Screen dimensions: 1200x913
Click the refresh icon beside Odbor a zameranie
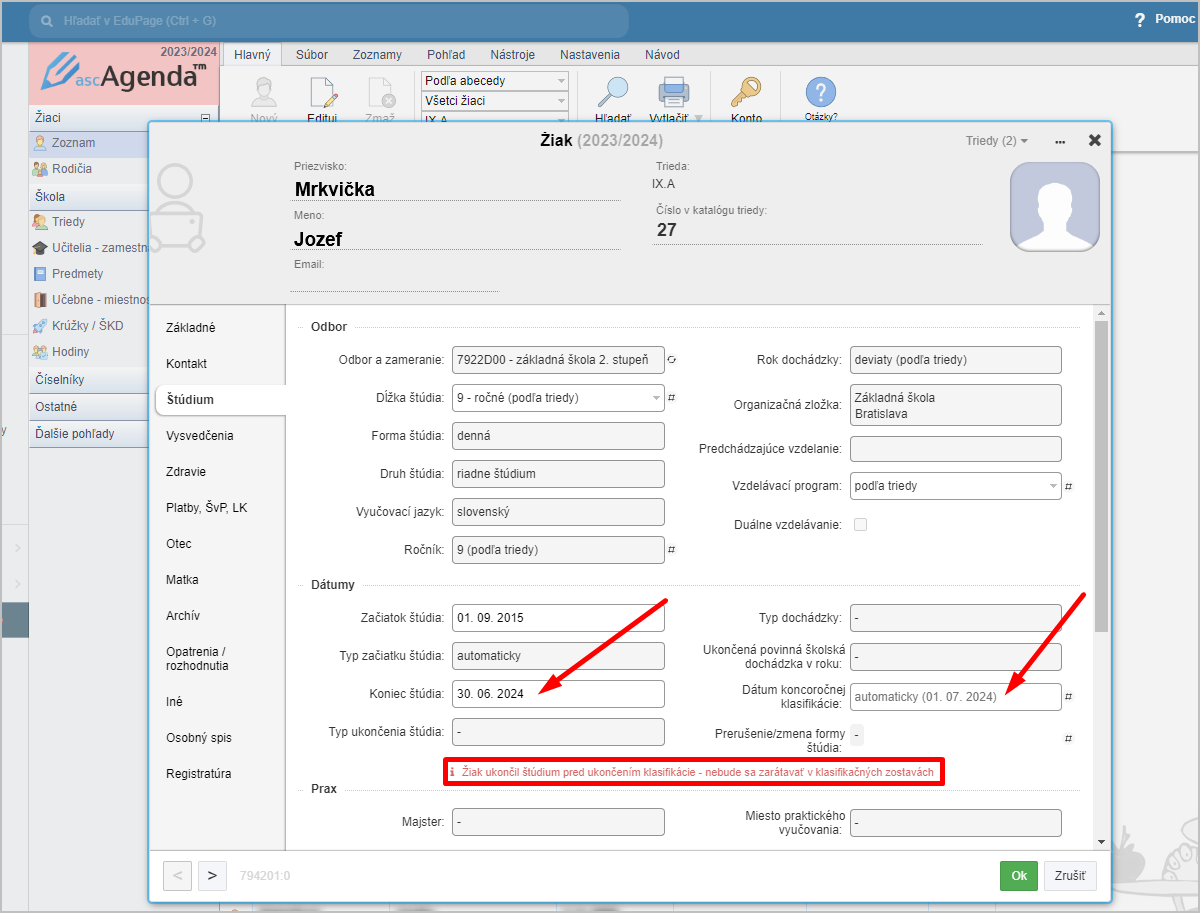tap(672, 360)
